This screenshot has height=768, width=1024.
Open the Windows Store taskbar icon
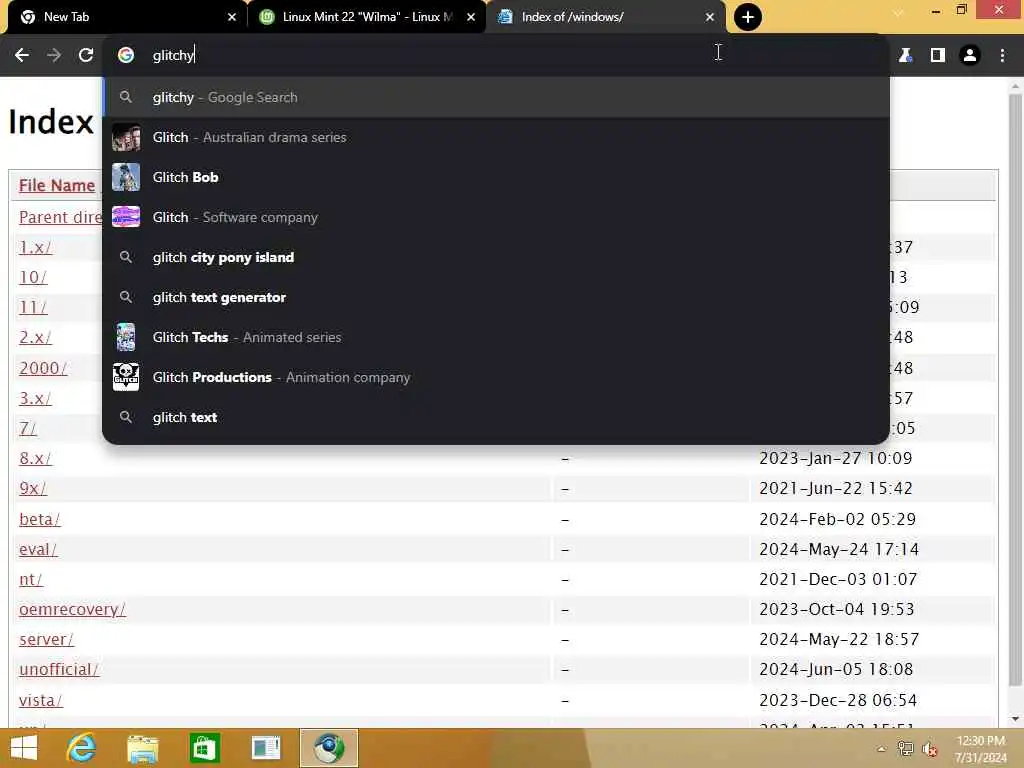coord(204,748)
